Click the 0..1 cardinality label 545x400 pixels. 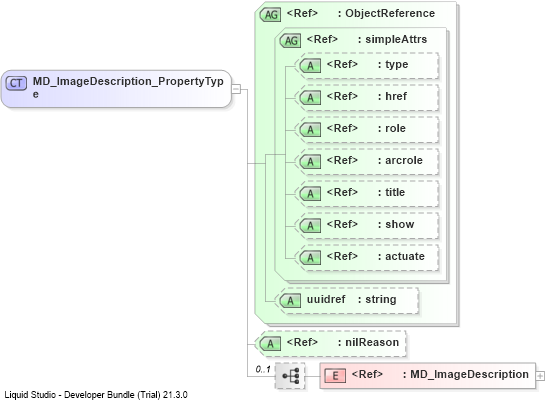click(263, 369)
